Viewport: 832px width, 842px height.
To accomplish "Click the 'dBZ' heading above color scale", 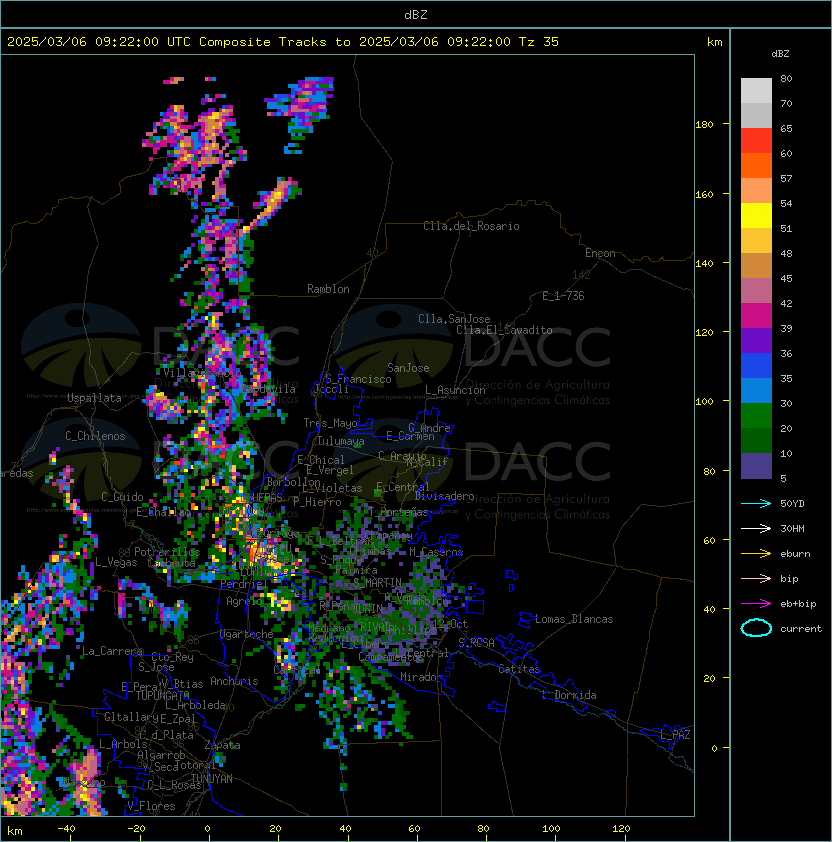I will click(x=780, y=54).
